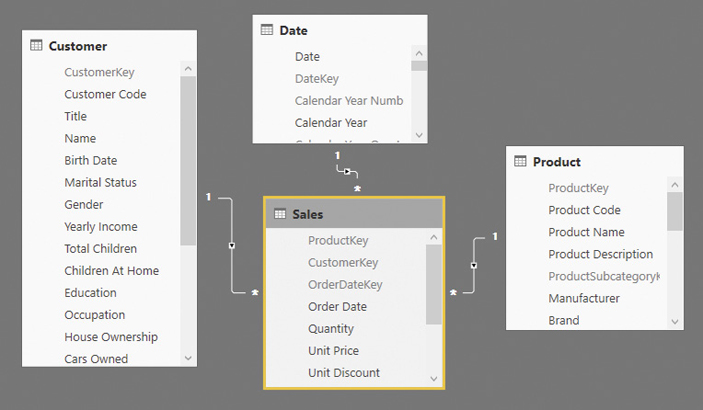The image size is (703, 410).
Task: Select the DateKey field
Action: tap(317, 79)
